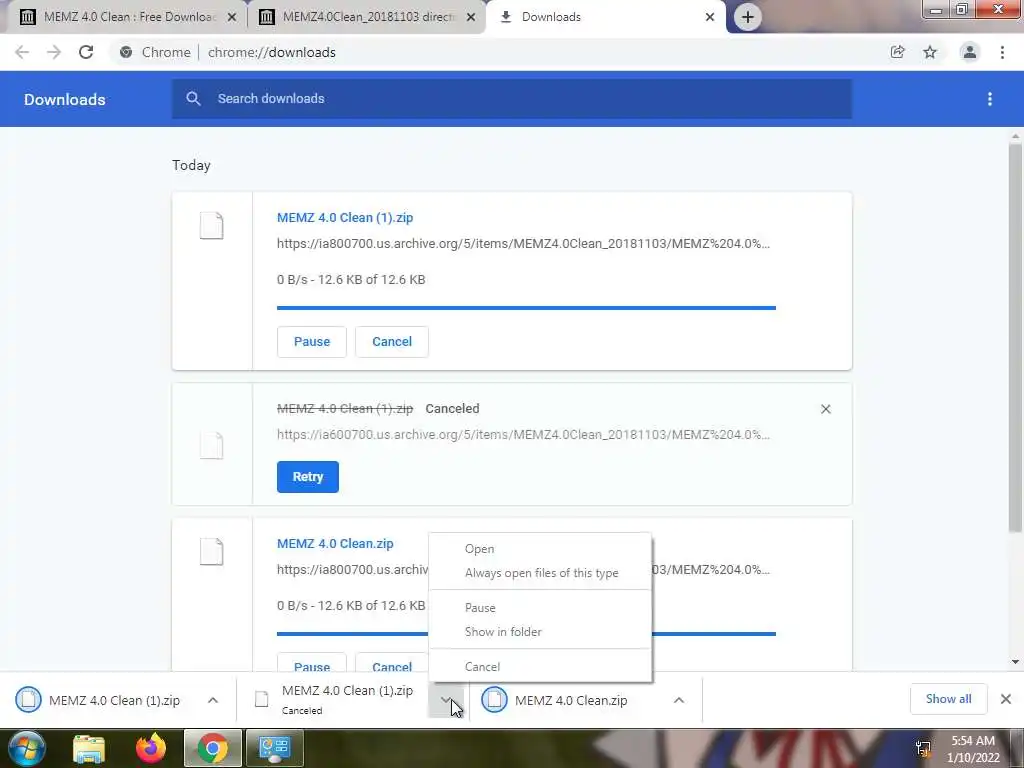Choose Cancel in the context menu

(540, 667)
